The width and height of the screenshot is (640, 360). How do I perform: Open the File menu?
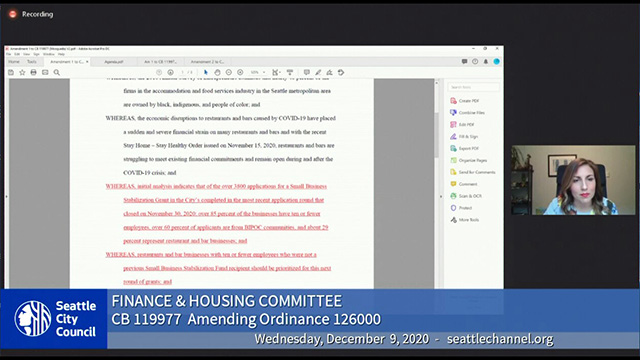tap(9, 54)
